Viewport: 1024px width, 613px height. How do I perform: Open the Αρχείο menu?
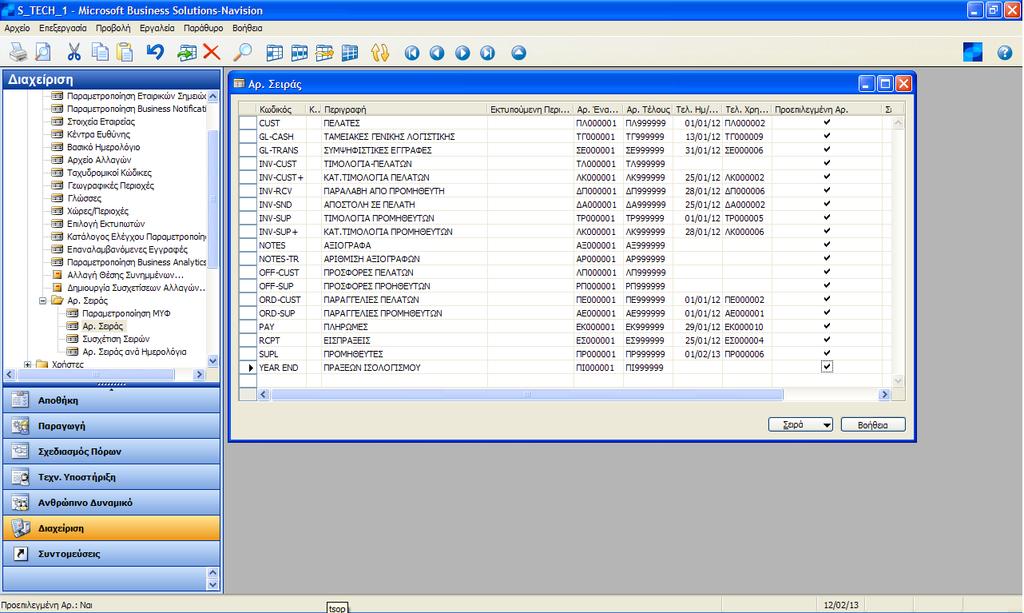point(17,28)
